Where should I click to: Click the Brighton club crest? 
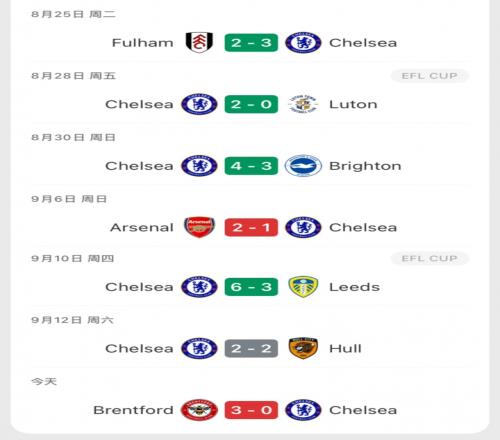coord(303,166)
